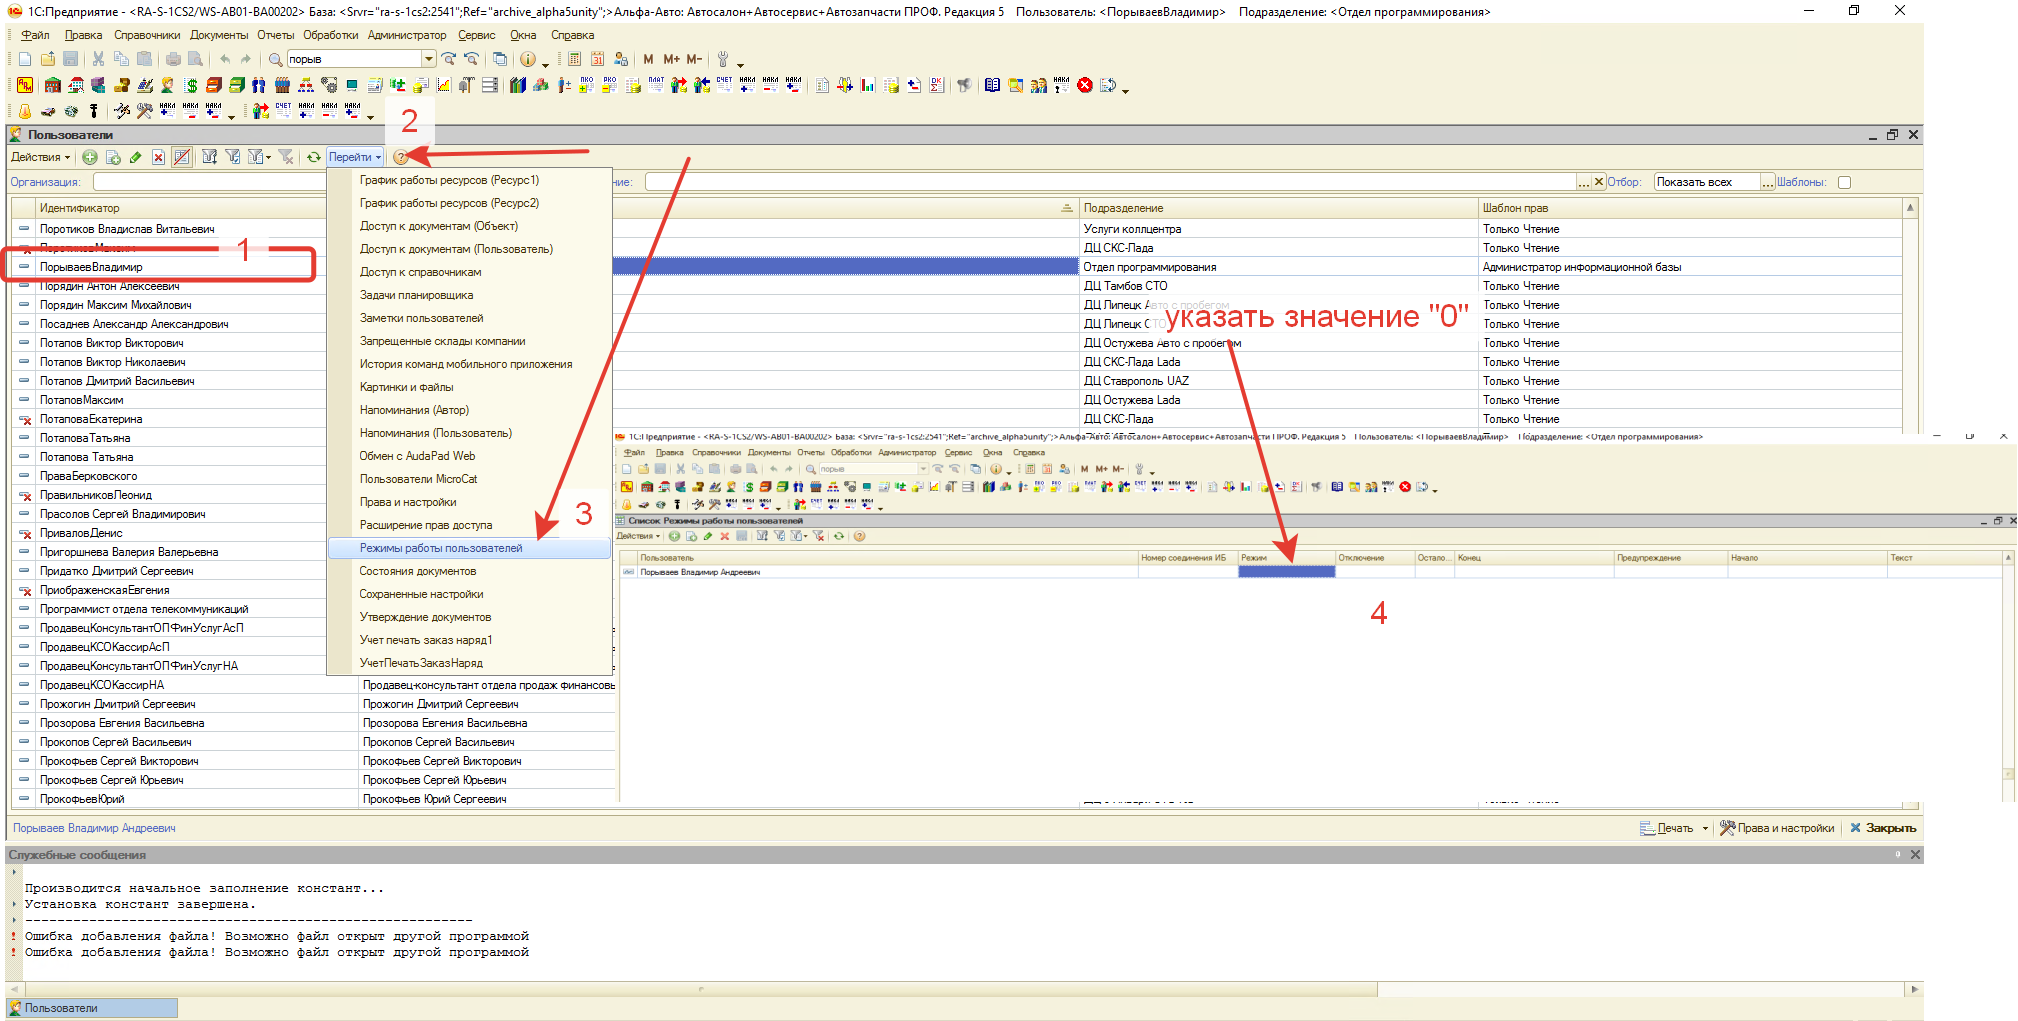Click the ПЛАТ payment icon
Viewport: 2018px width, 1021px height.
[656, 85]
